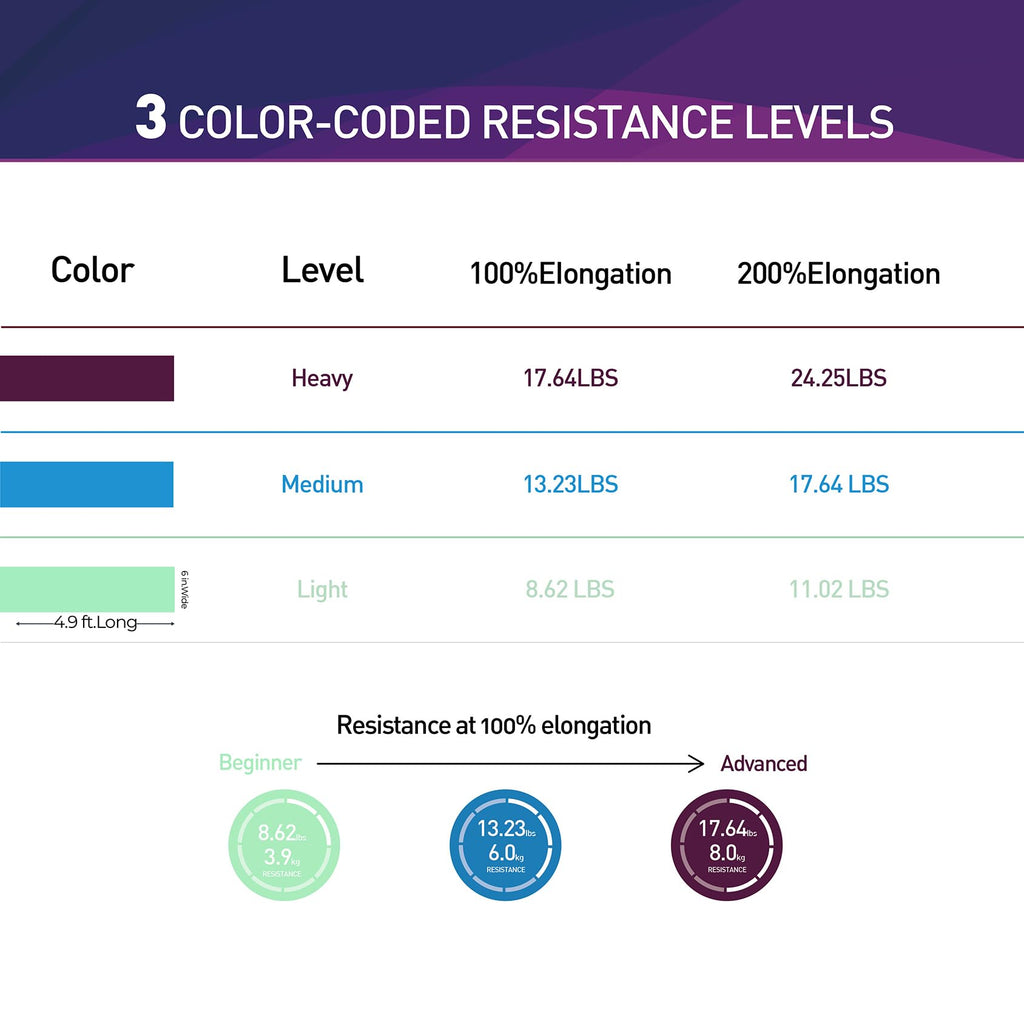Click the "Resistance at 100% elongation" heading

pyautogui.click(x=493, y=725)
